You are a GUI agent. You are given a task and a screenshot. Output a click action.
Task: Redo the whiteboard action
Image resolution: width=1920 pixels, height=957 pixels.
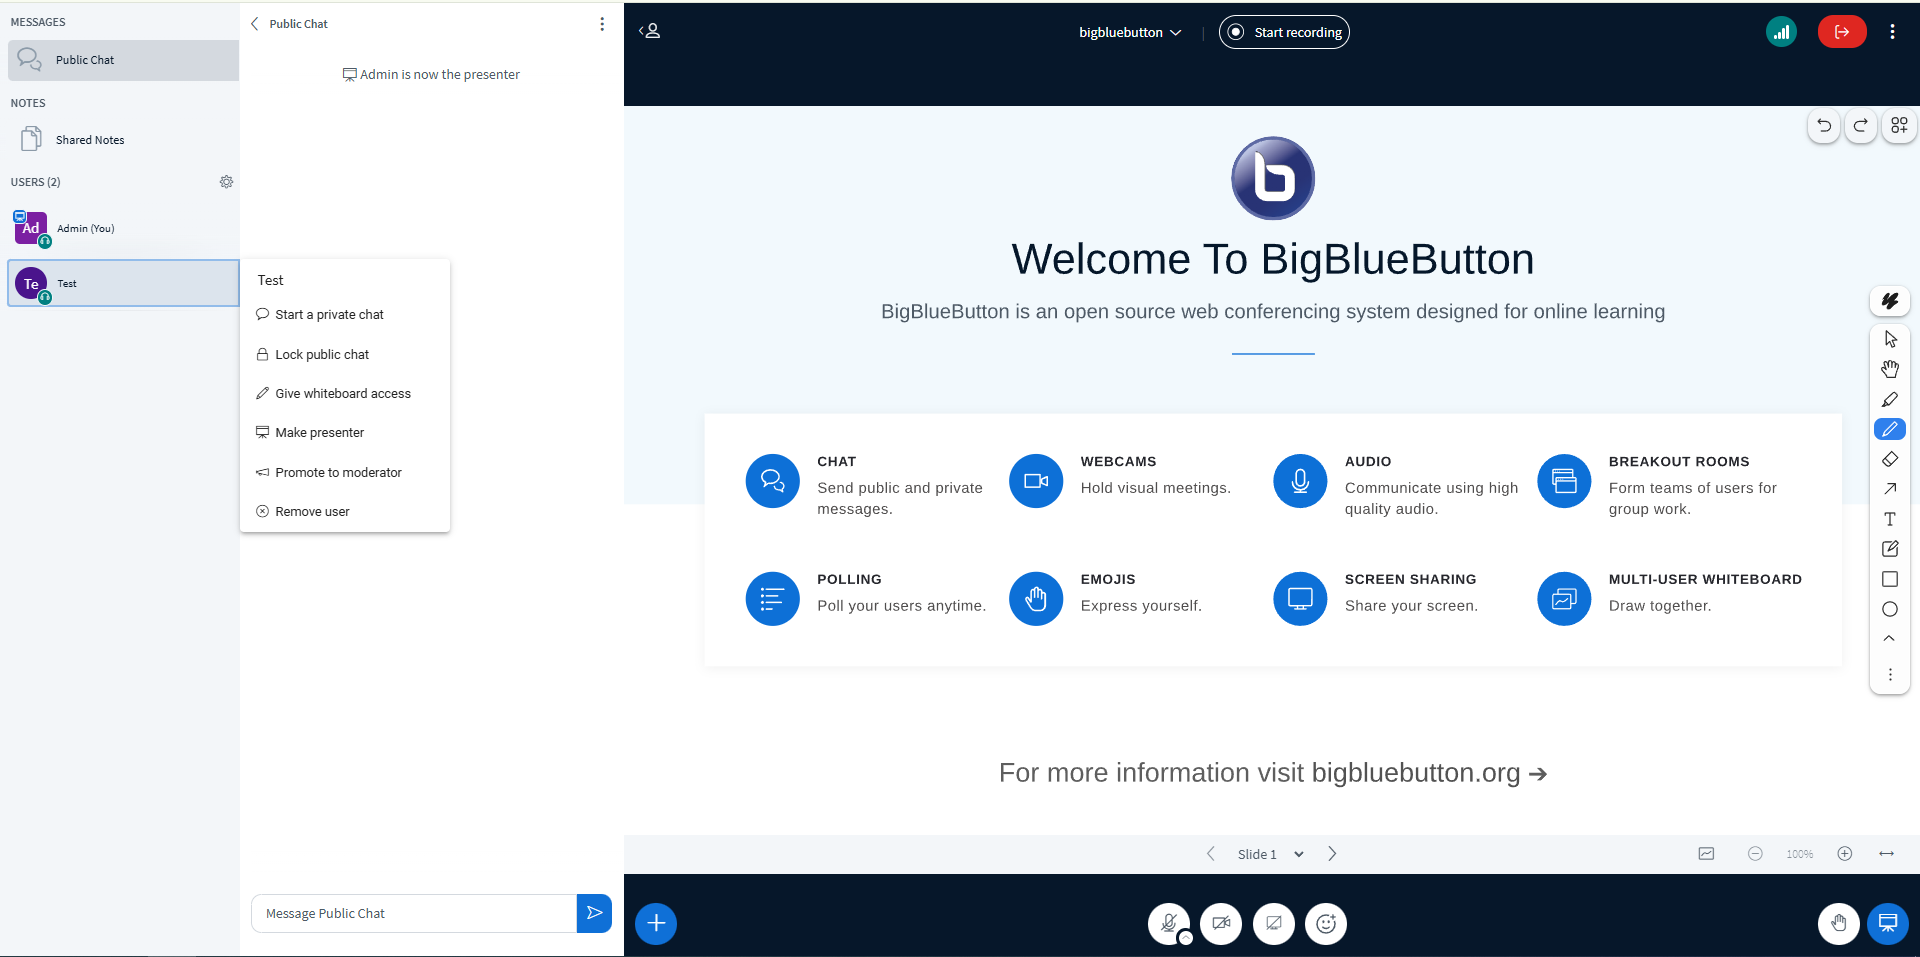click(1860, 125)
